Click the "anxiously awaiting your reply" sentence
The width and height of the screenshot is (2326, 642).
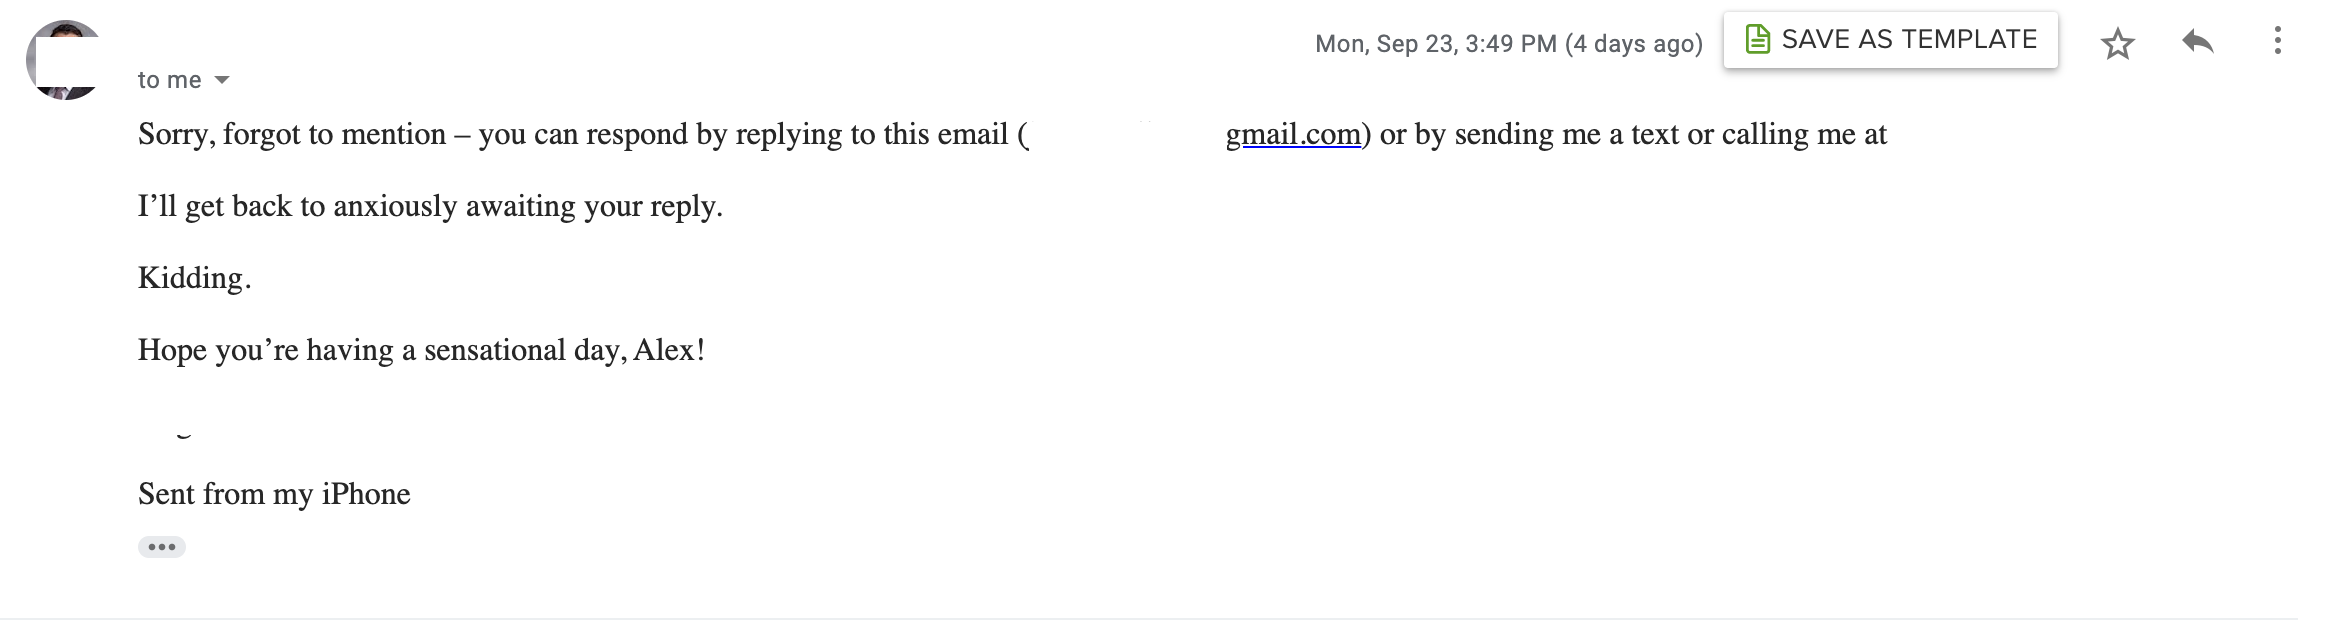point(429,206)
